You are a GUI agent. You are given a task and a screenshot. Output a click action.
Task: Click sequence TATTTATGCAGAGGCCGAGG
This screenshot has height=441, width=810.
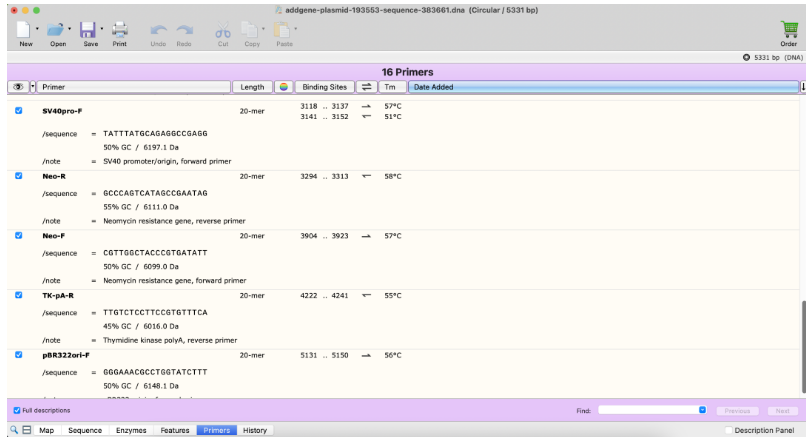click(155, 133)
